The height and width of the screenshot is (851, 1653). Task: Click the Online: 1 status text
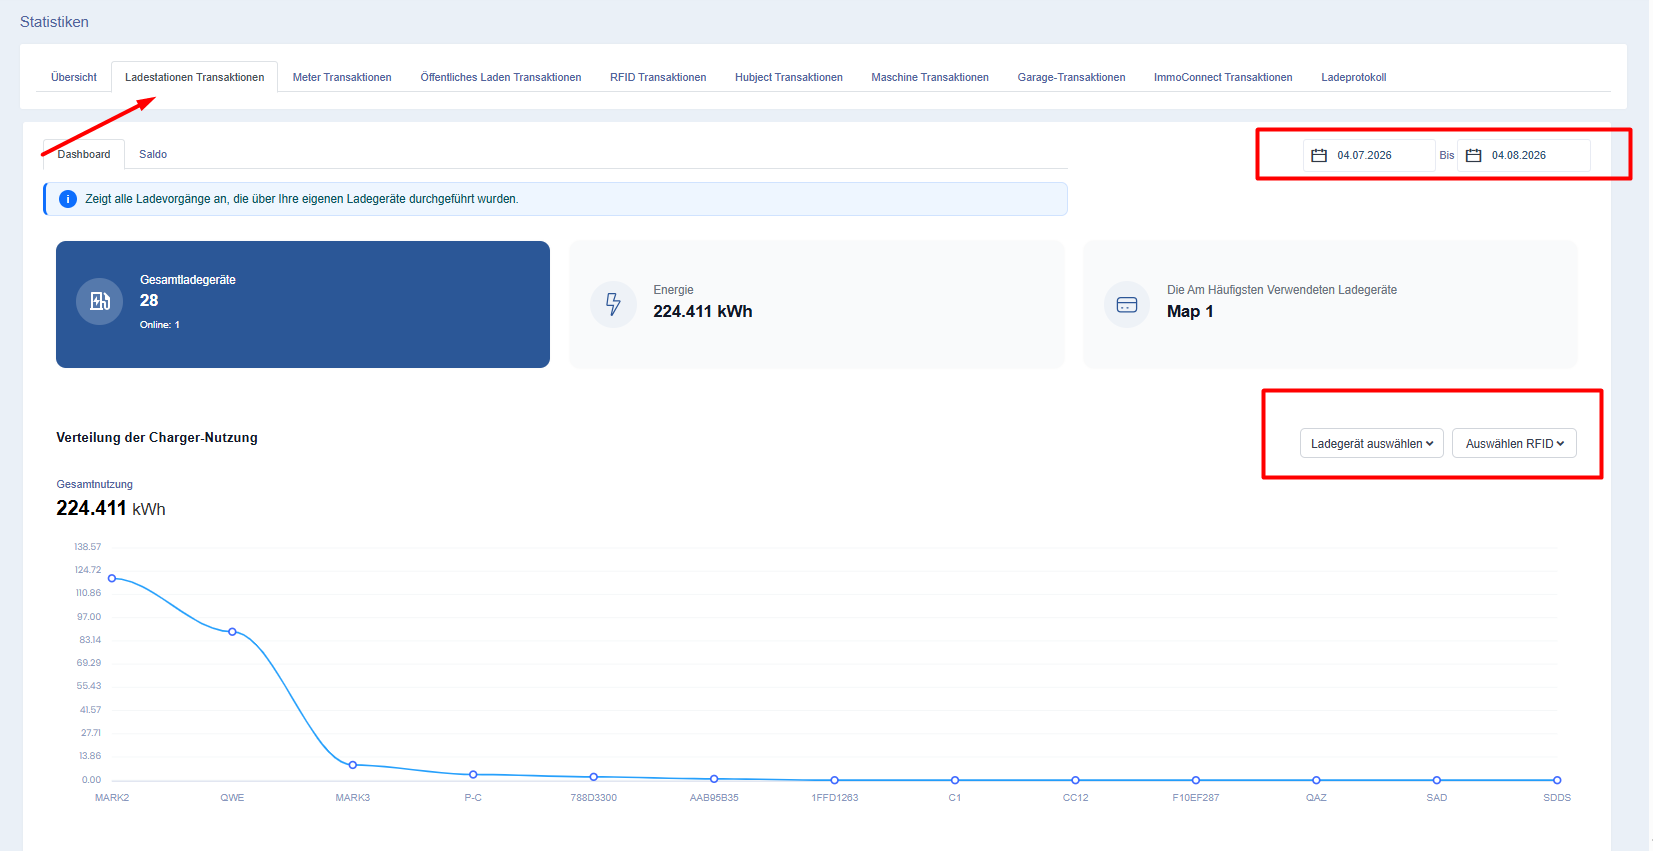pyautogui.click(x=160, y=325)
